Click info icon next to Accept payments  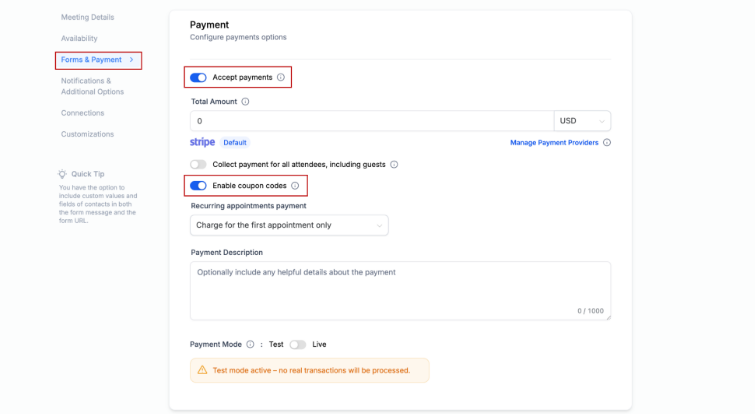tap(281, 77)
